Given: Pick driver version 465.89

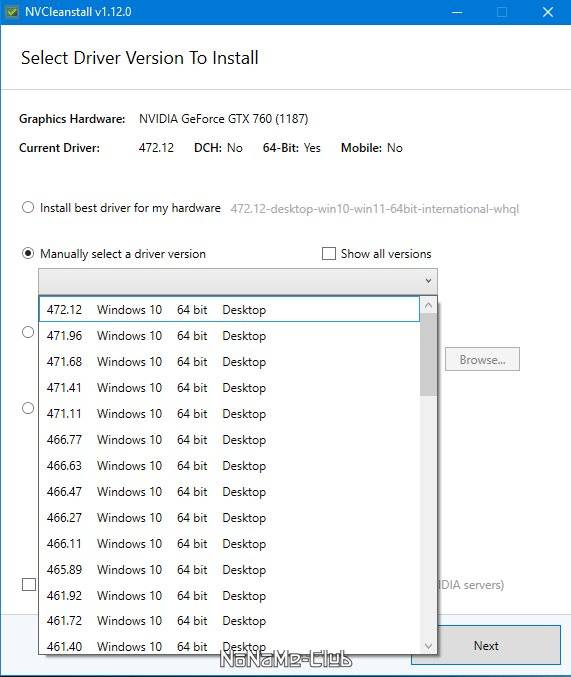Looking at the screenshot, I should click(229, 569).
